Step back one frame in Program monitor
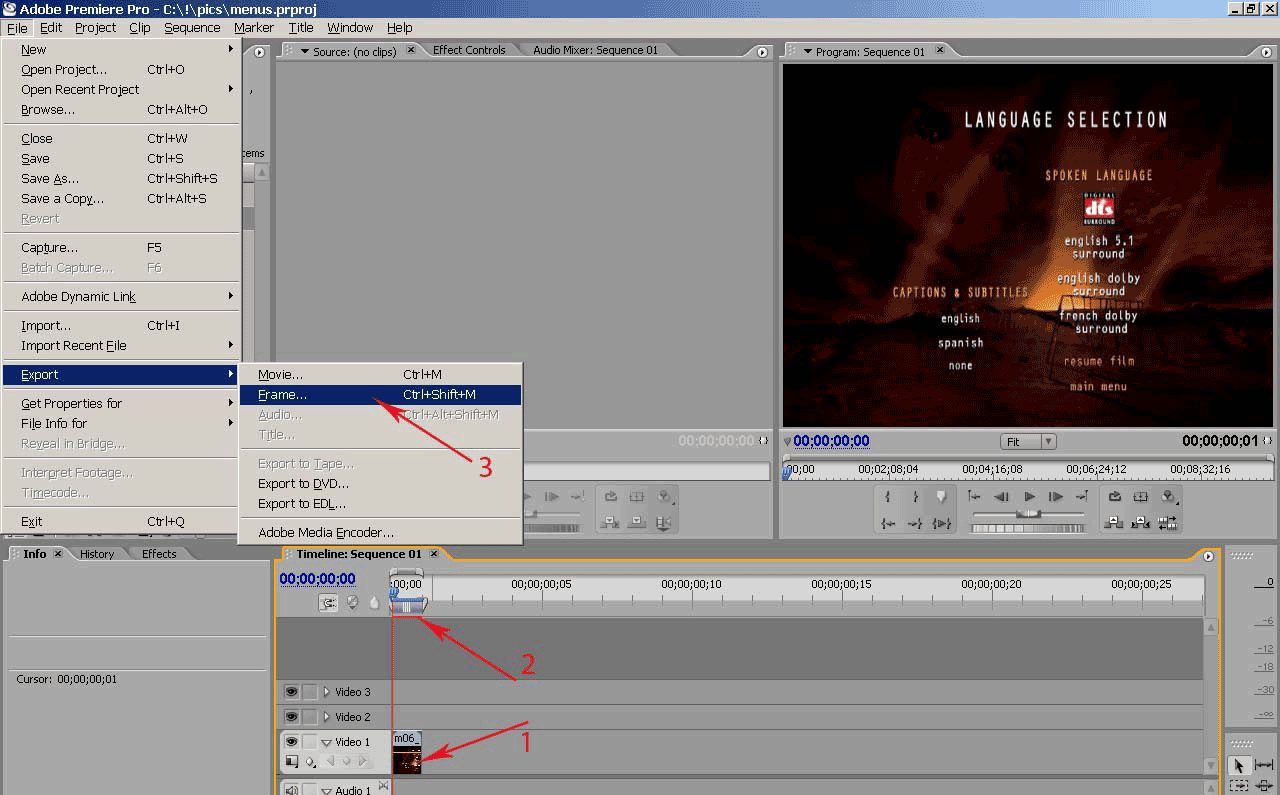Screen dimensions: 1280x795 [x=1002, y=497]
